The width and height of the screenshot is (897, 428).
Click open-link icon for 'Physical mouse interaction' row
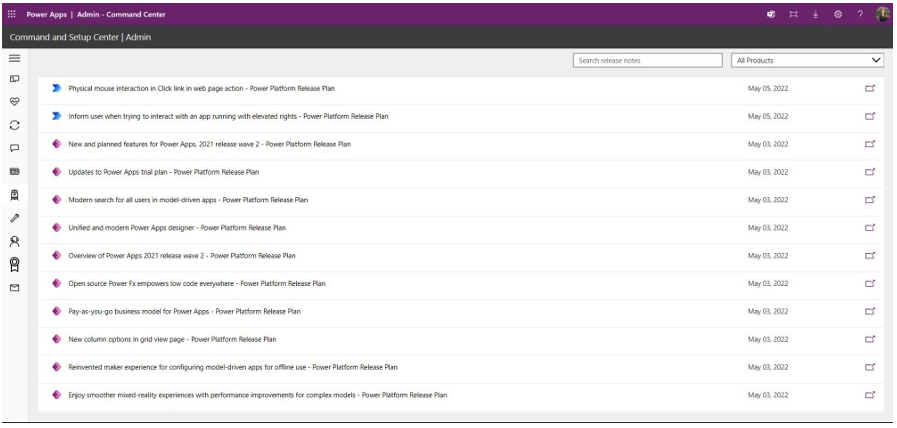tap(869, 89)
